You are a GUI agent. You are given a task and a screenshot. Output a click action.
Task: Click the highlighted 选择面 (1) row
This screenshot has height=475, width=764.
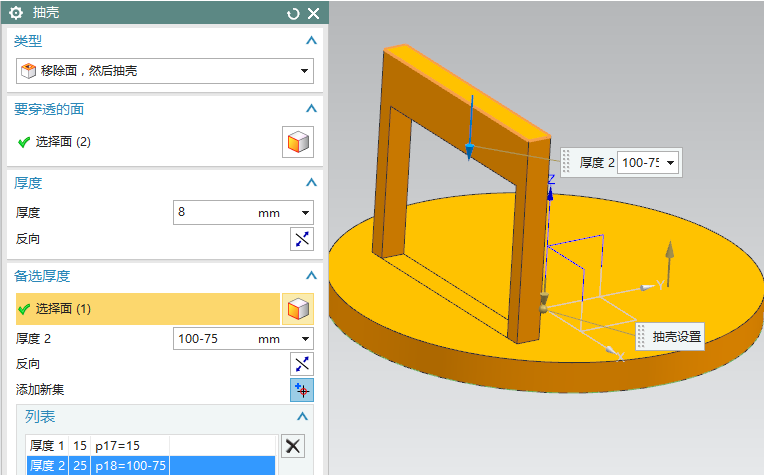tap(148, 309)
